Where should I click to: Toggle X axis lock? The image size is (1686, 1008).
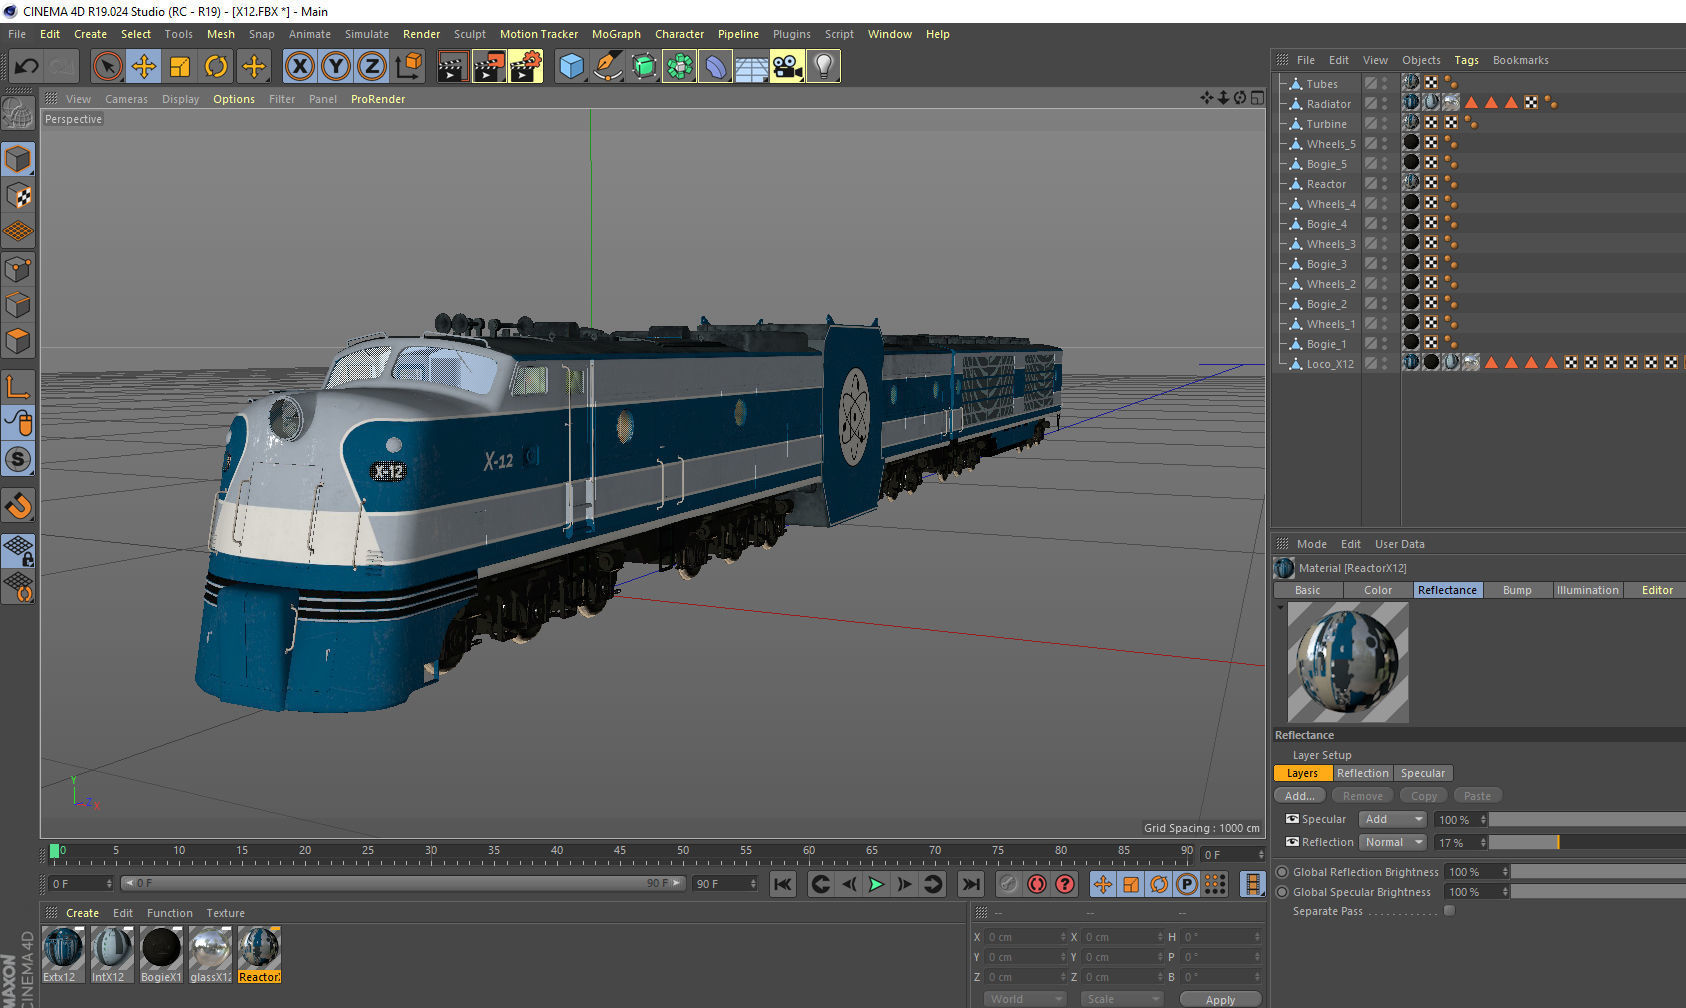299,67
